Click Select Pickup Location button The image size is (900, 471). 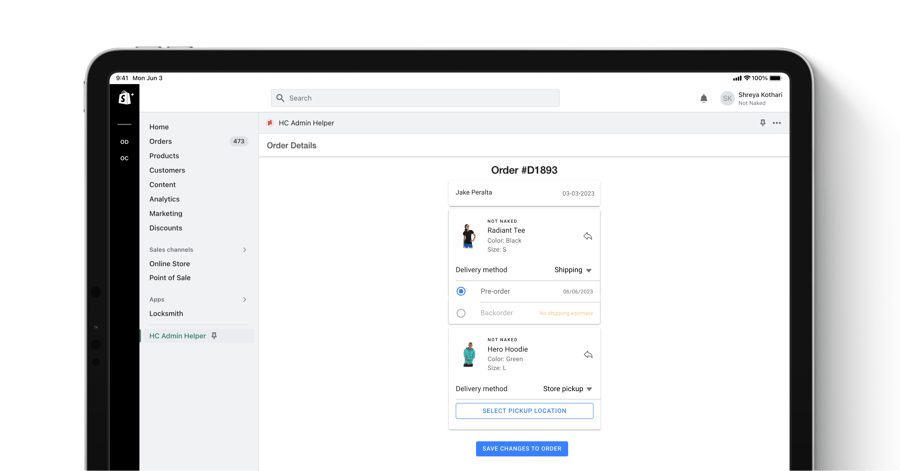(525, 411)
